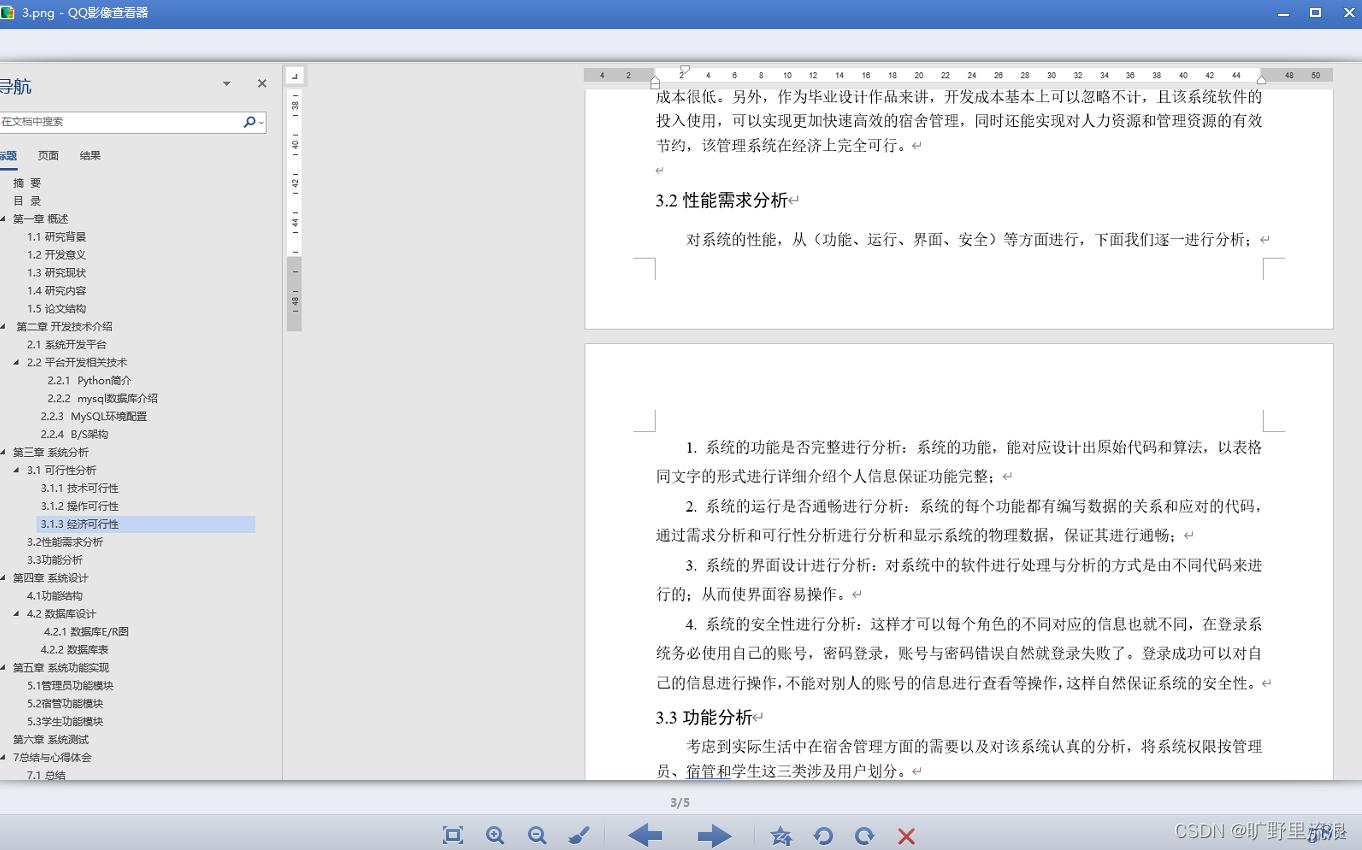Screen dimensions: 1362x850
Task: Rotate the image counterclockwise
Action: (823, 835)
